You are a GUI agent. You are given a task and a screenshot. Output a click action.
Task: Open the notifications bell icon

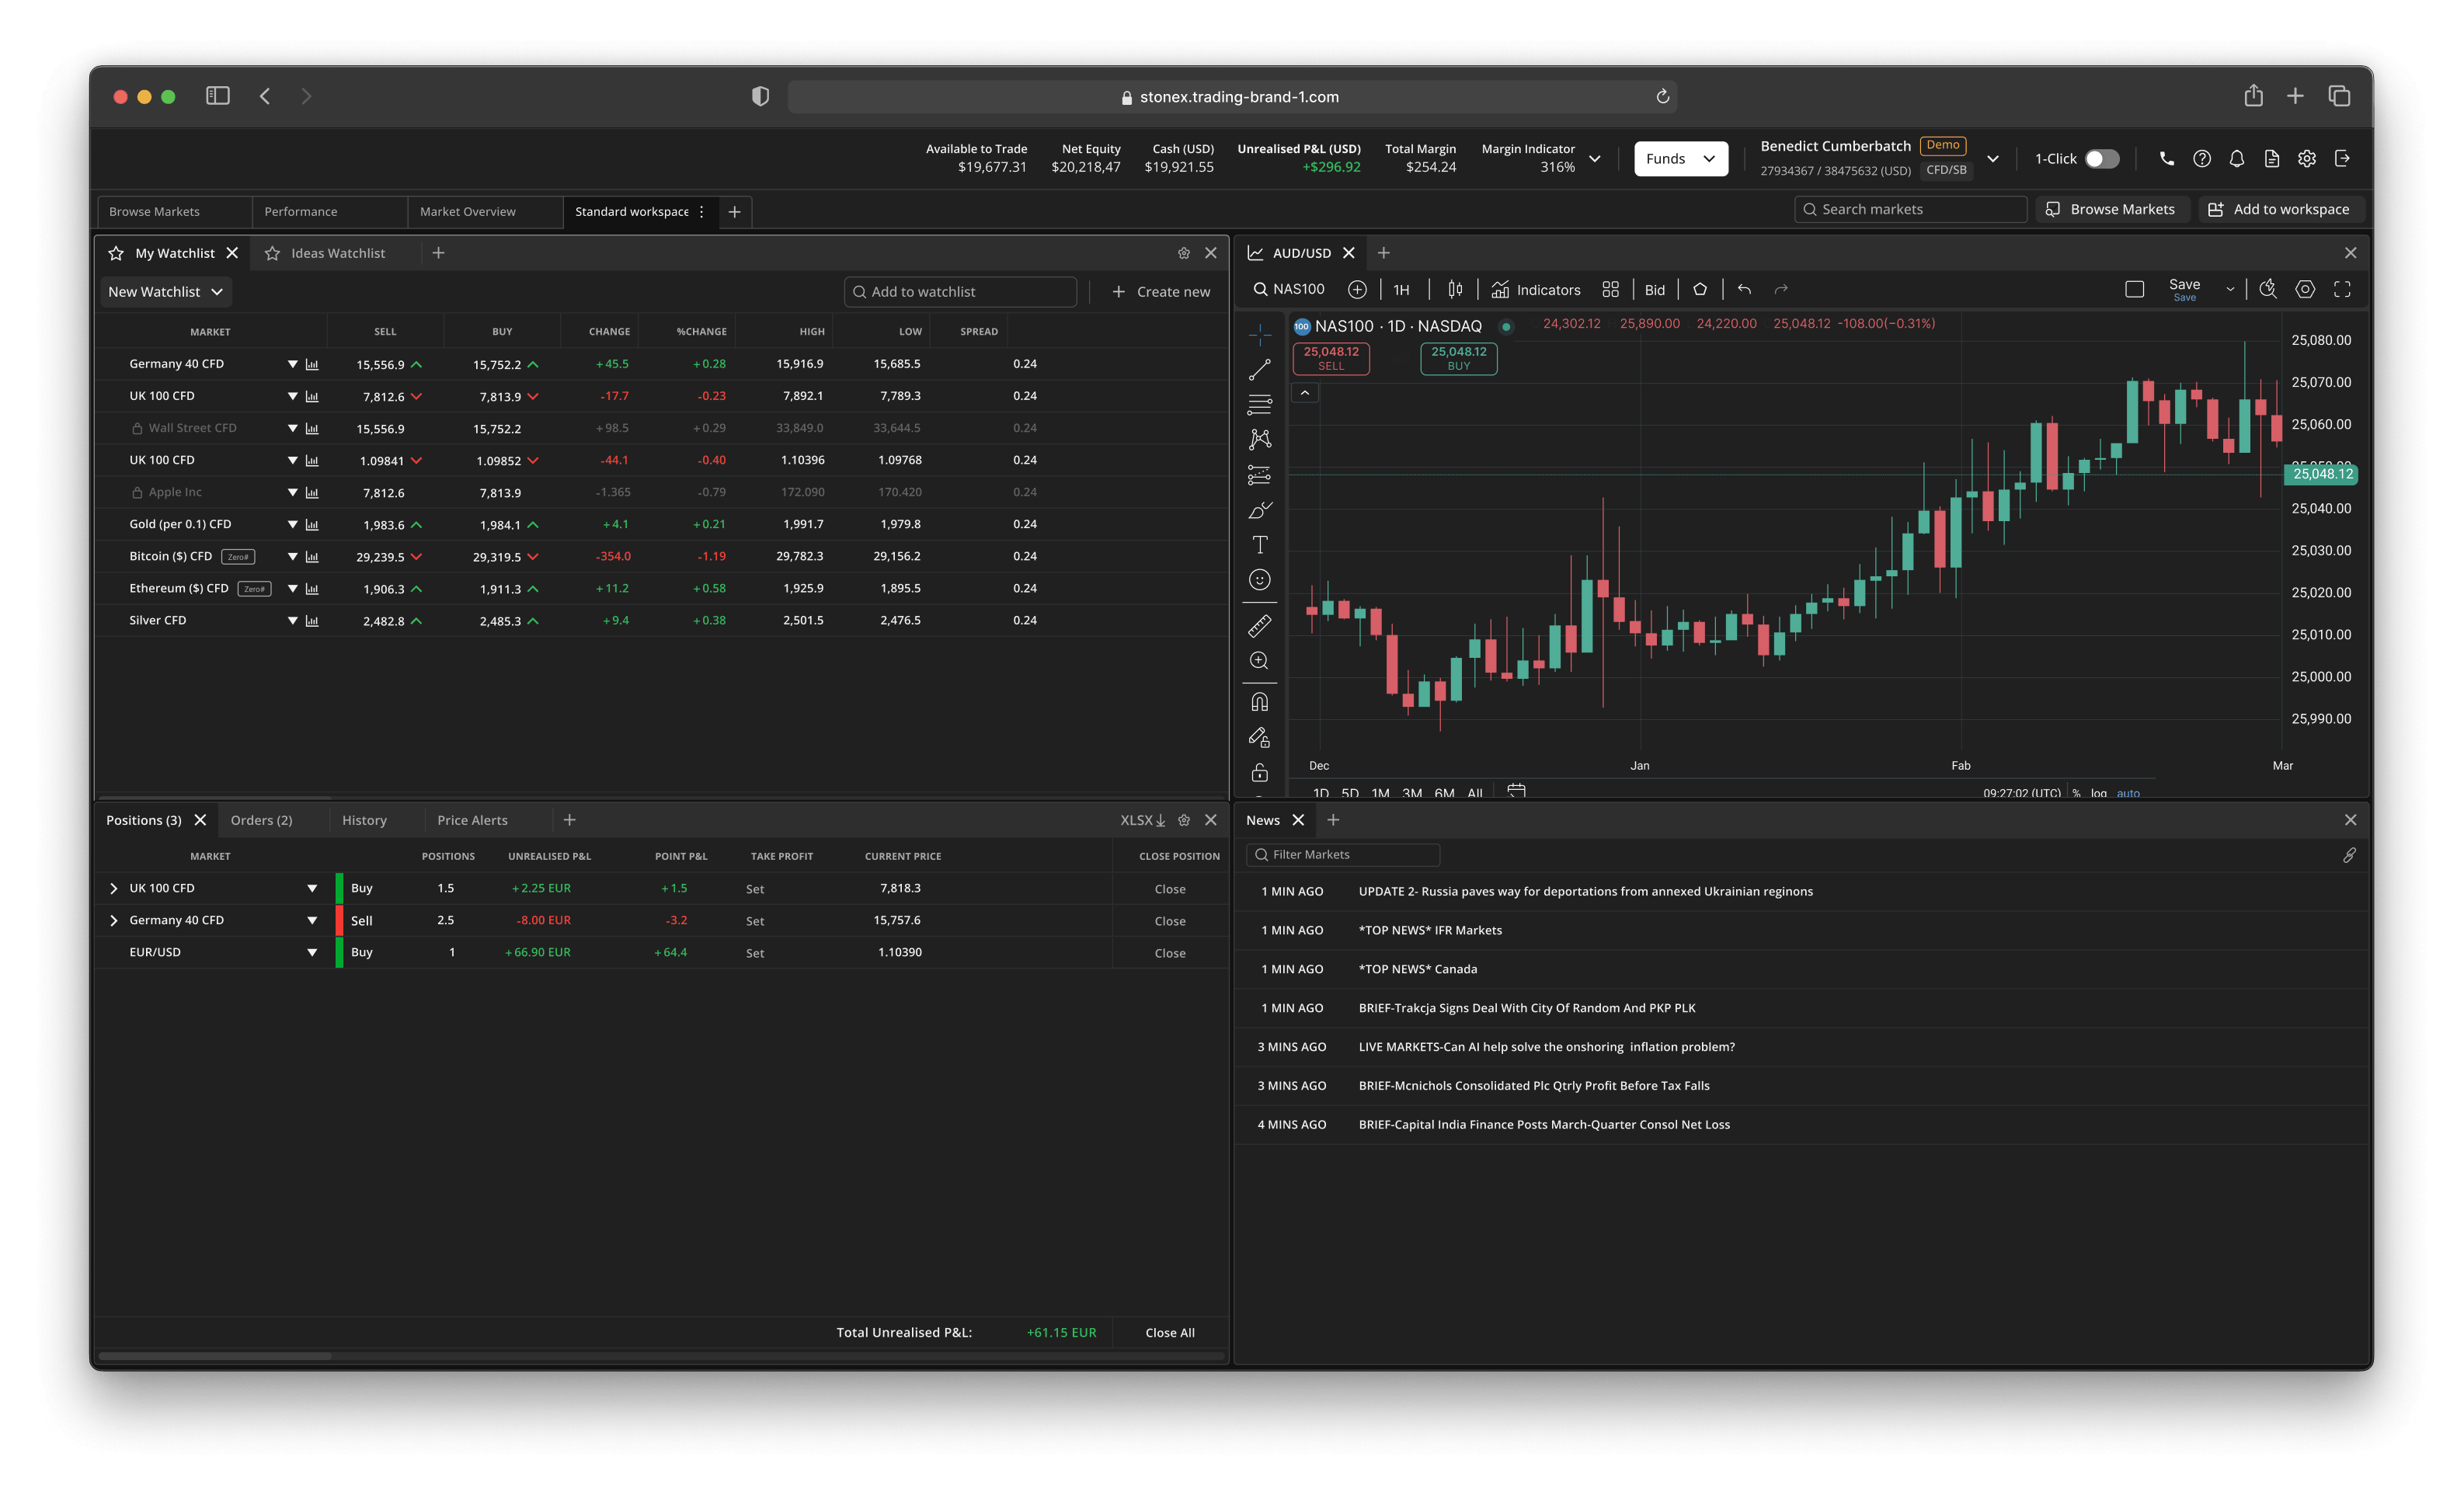[x=2237, y=159]
